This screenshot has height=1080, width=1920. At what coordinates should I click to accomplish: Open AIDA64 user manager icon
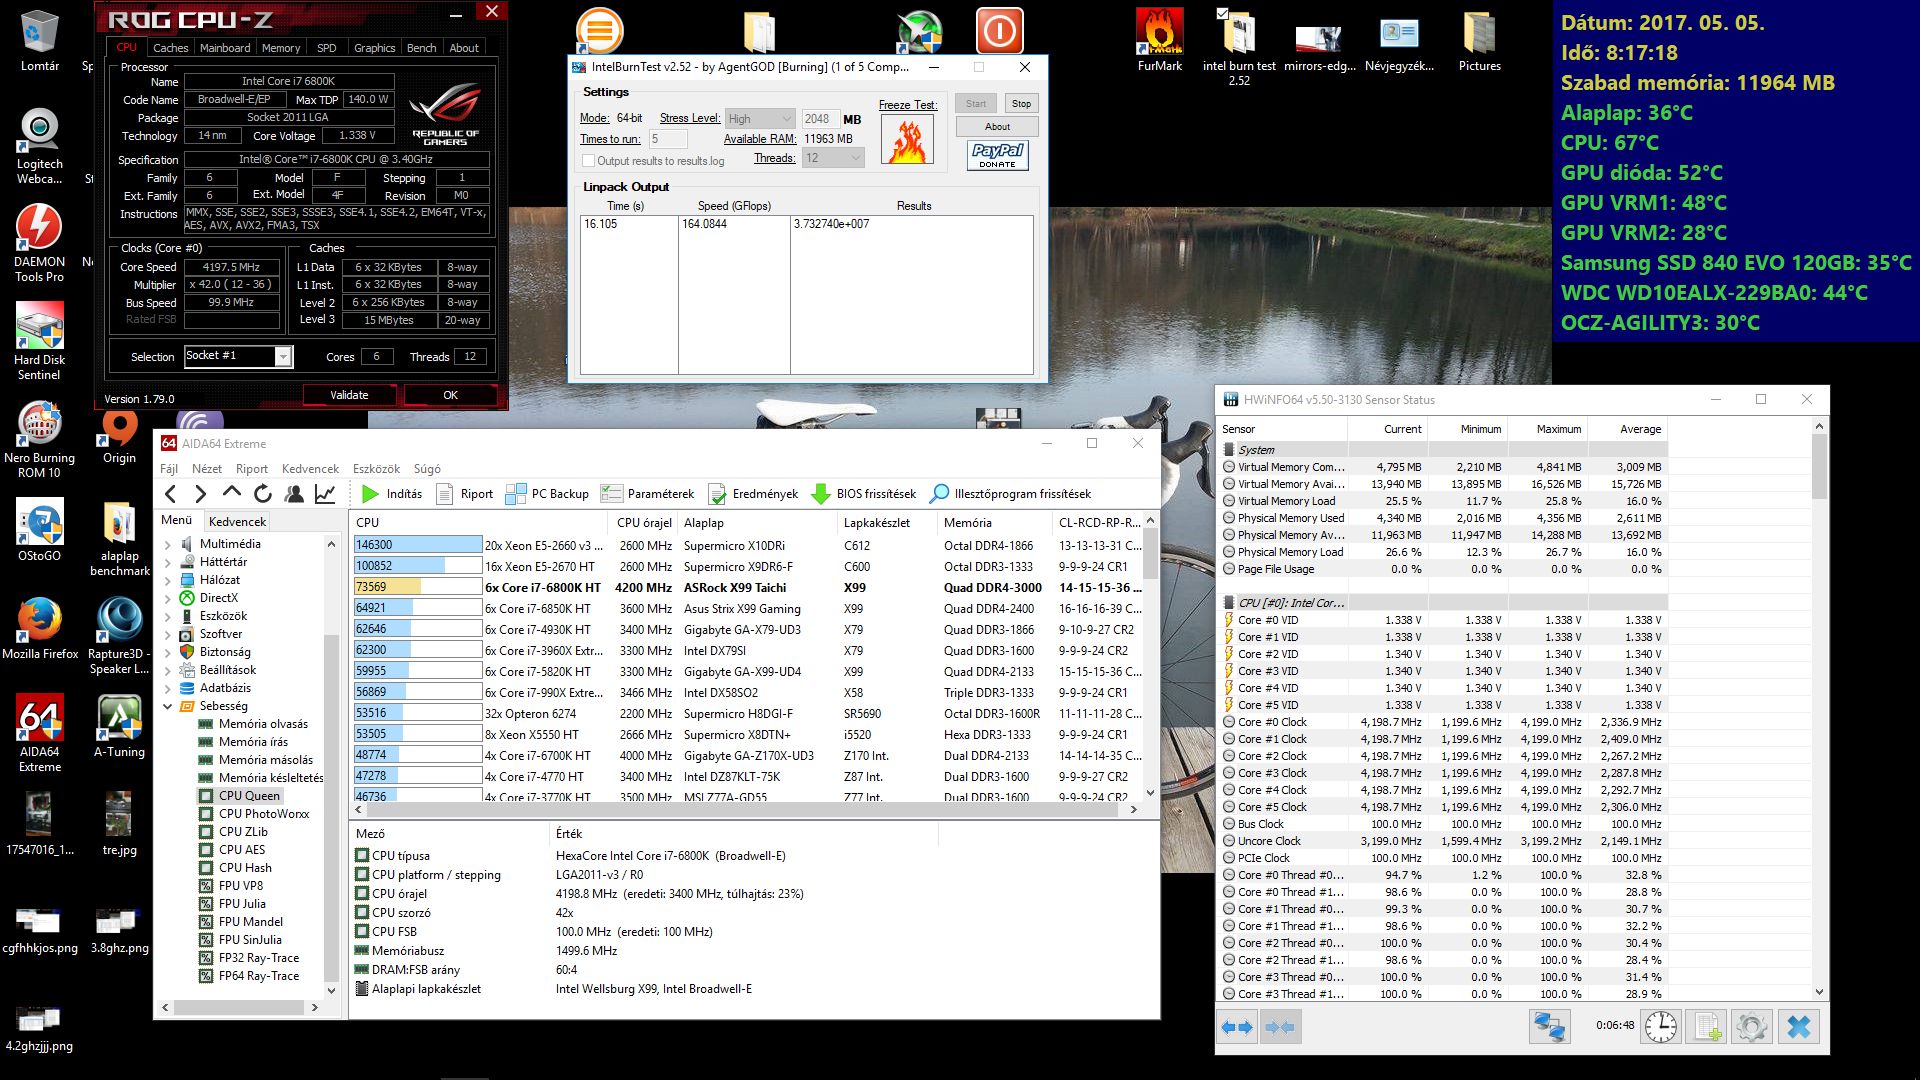point(294,493)
